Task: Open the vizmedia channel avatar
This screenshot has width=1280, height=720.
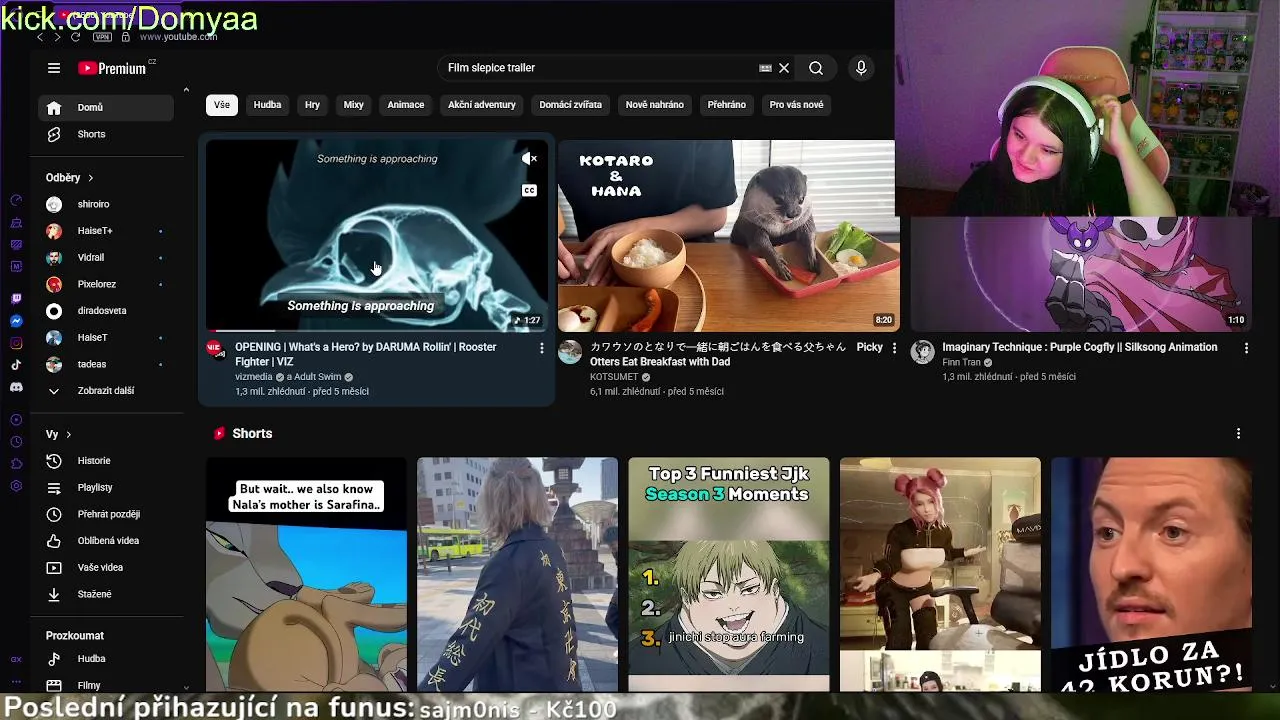Action: (x=216, y=349)
